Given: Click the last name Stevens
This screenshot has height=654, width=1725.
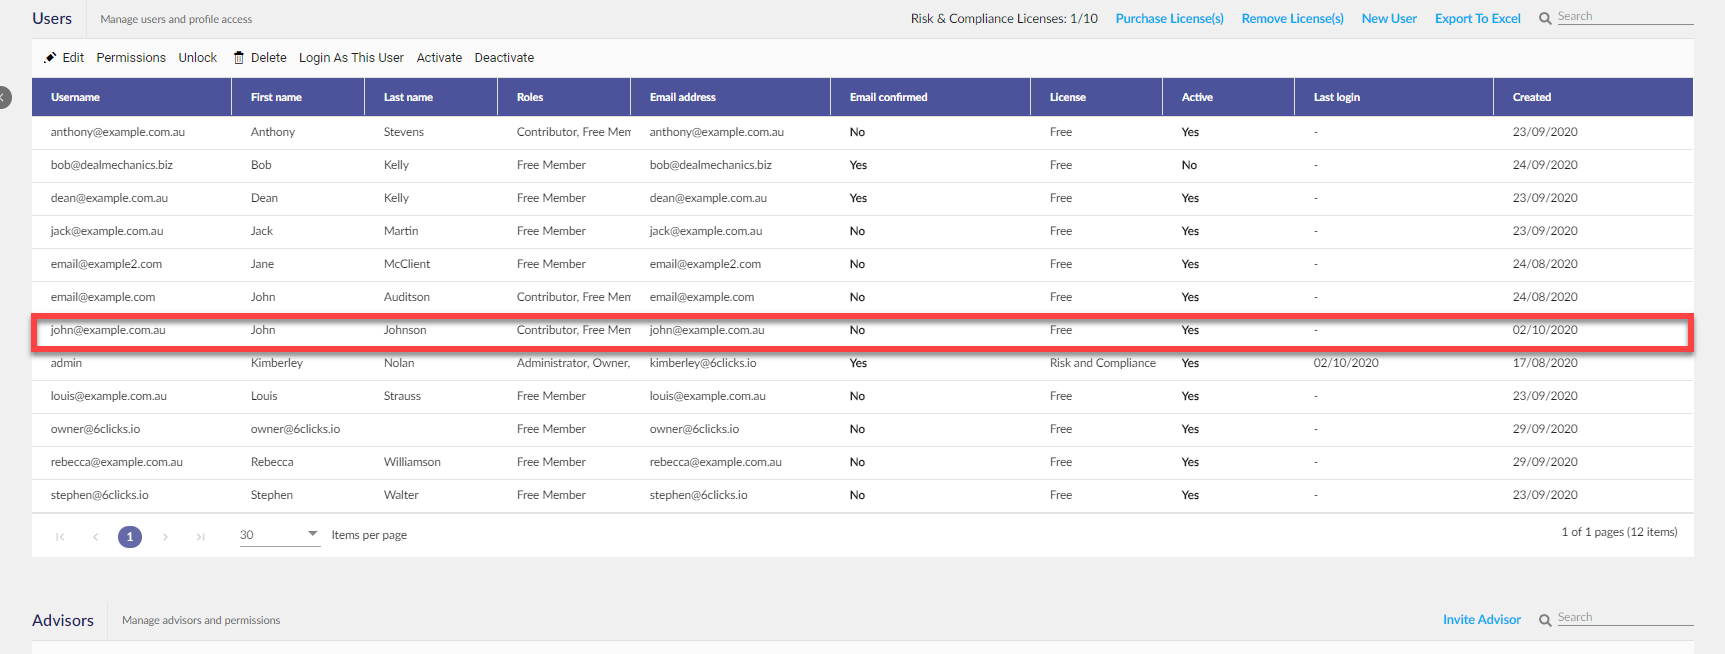Looking at the screenshot, I should pos(404,132).
